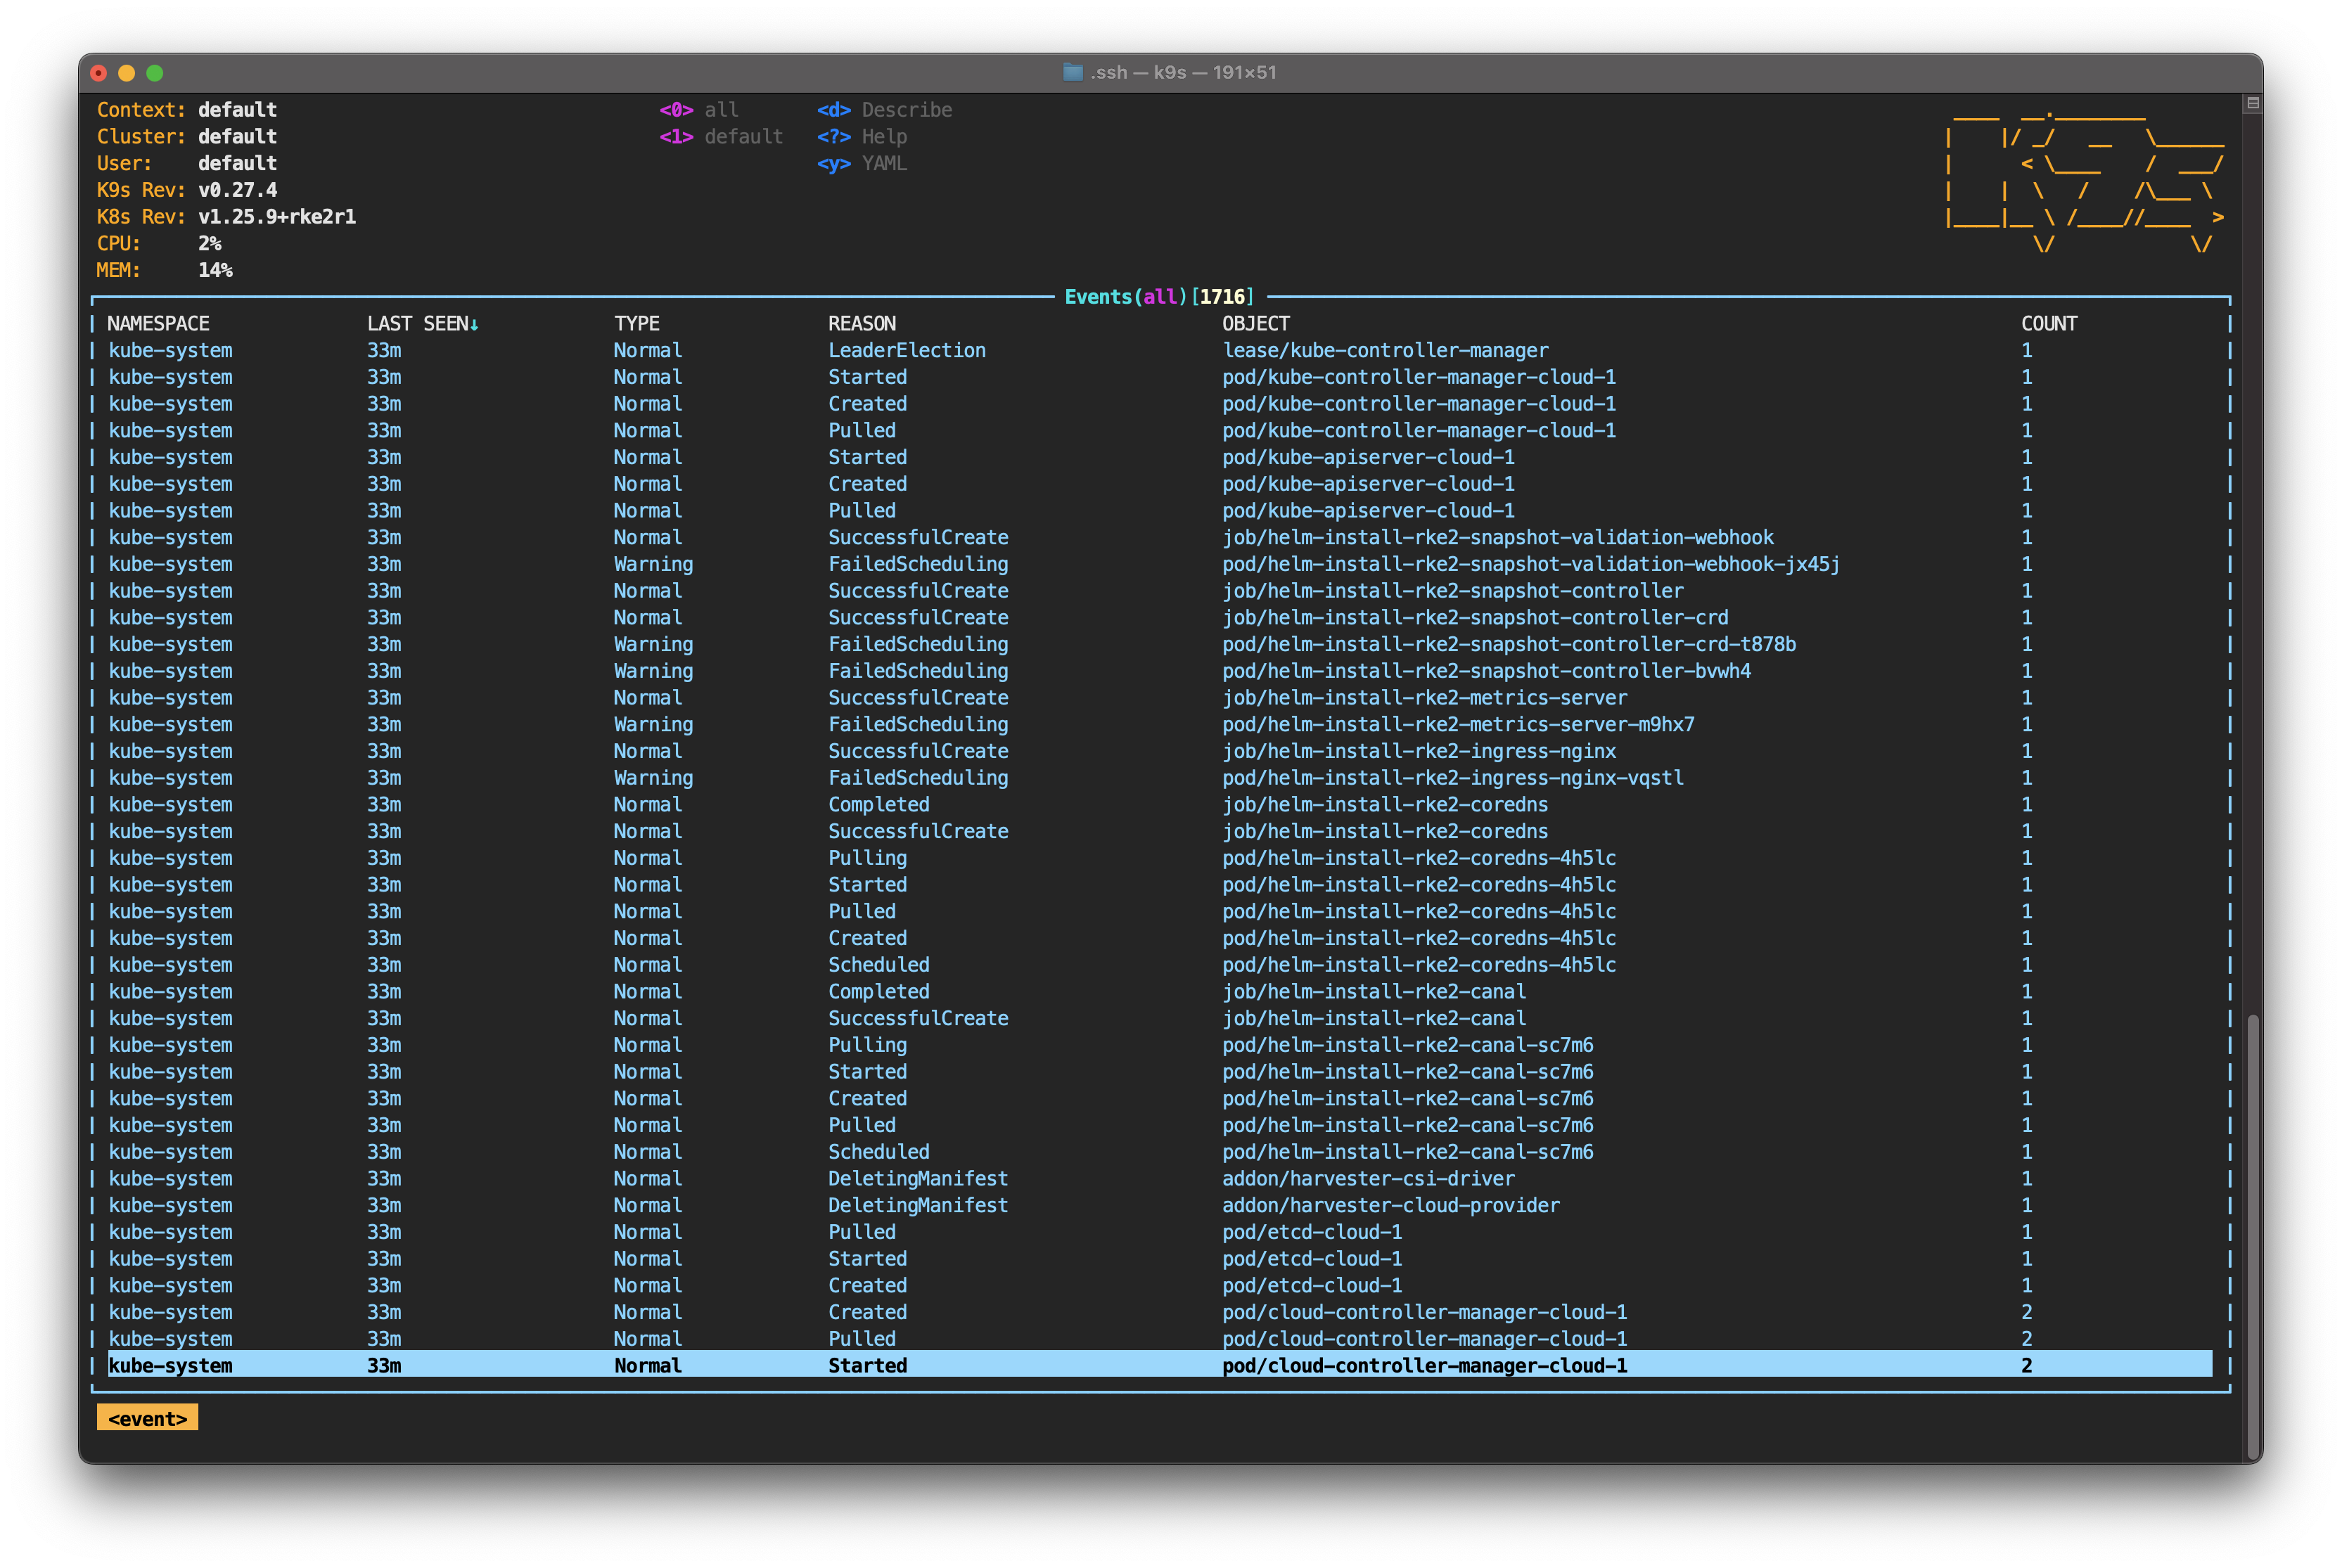Viewport: 2342px width, 1568px height.
Task: Click the <d> Describe shortcut
Action: (x=884, y=110)
